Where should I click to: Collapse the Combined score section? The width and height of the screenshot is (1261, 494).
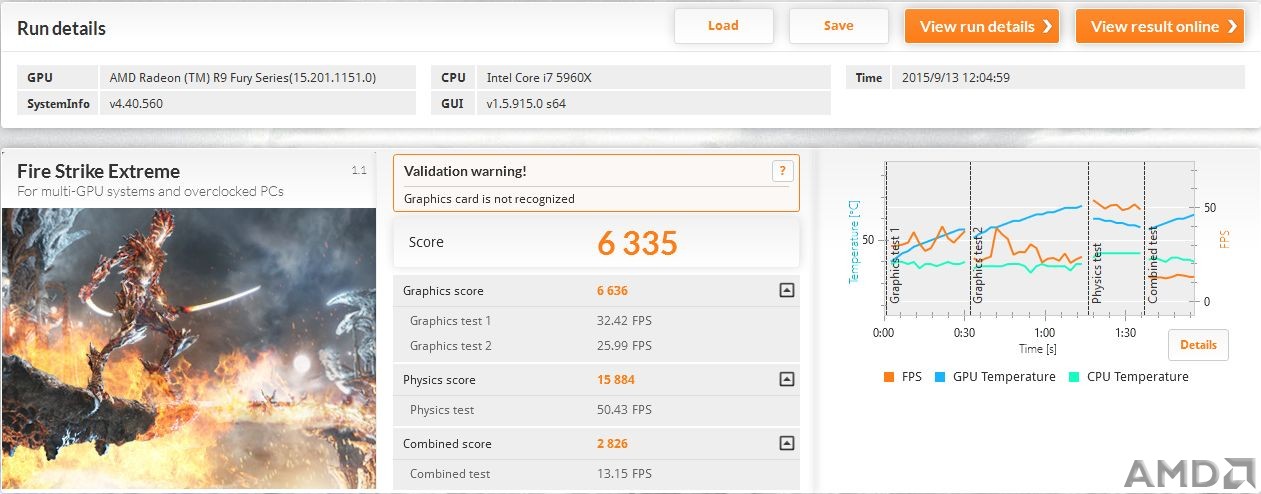(786, 444)
